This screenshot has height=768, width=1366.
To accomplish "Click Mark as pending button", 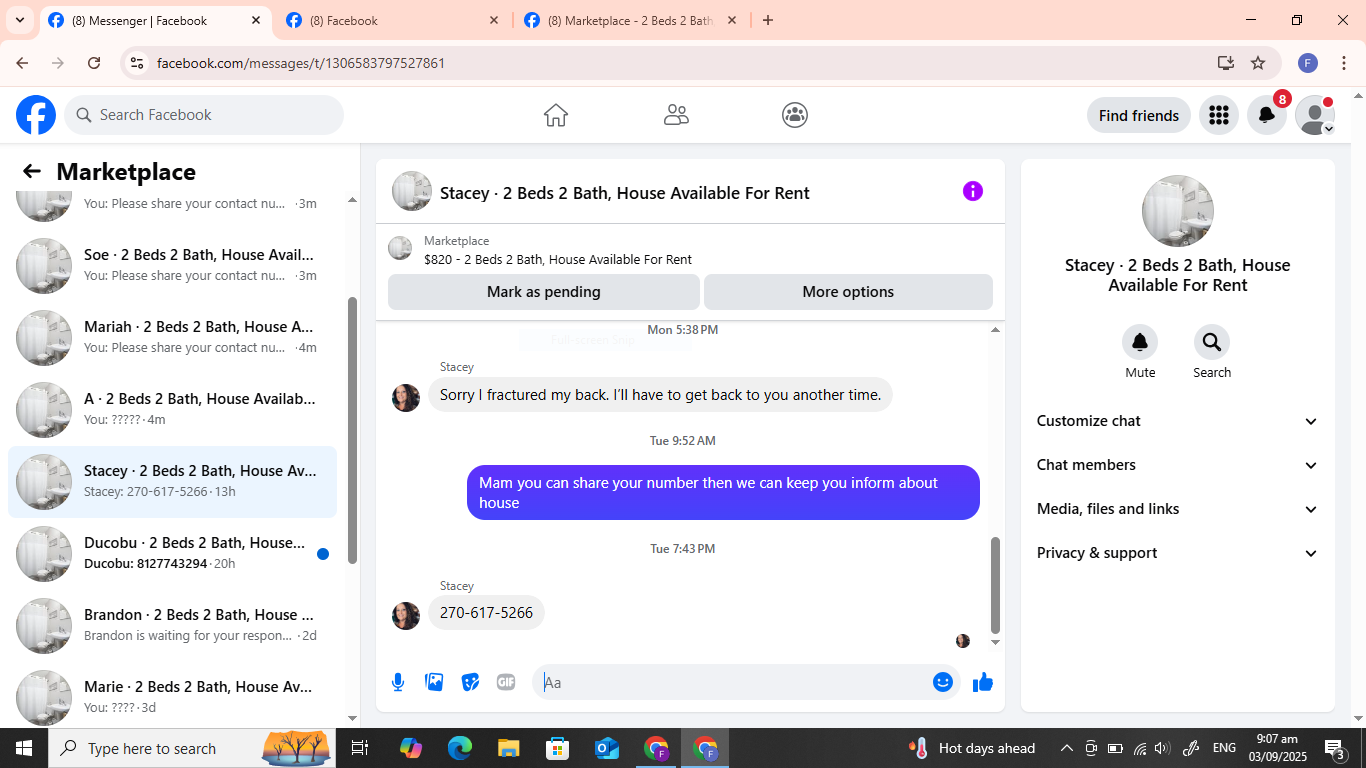I will (544, 292).
